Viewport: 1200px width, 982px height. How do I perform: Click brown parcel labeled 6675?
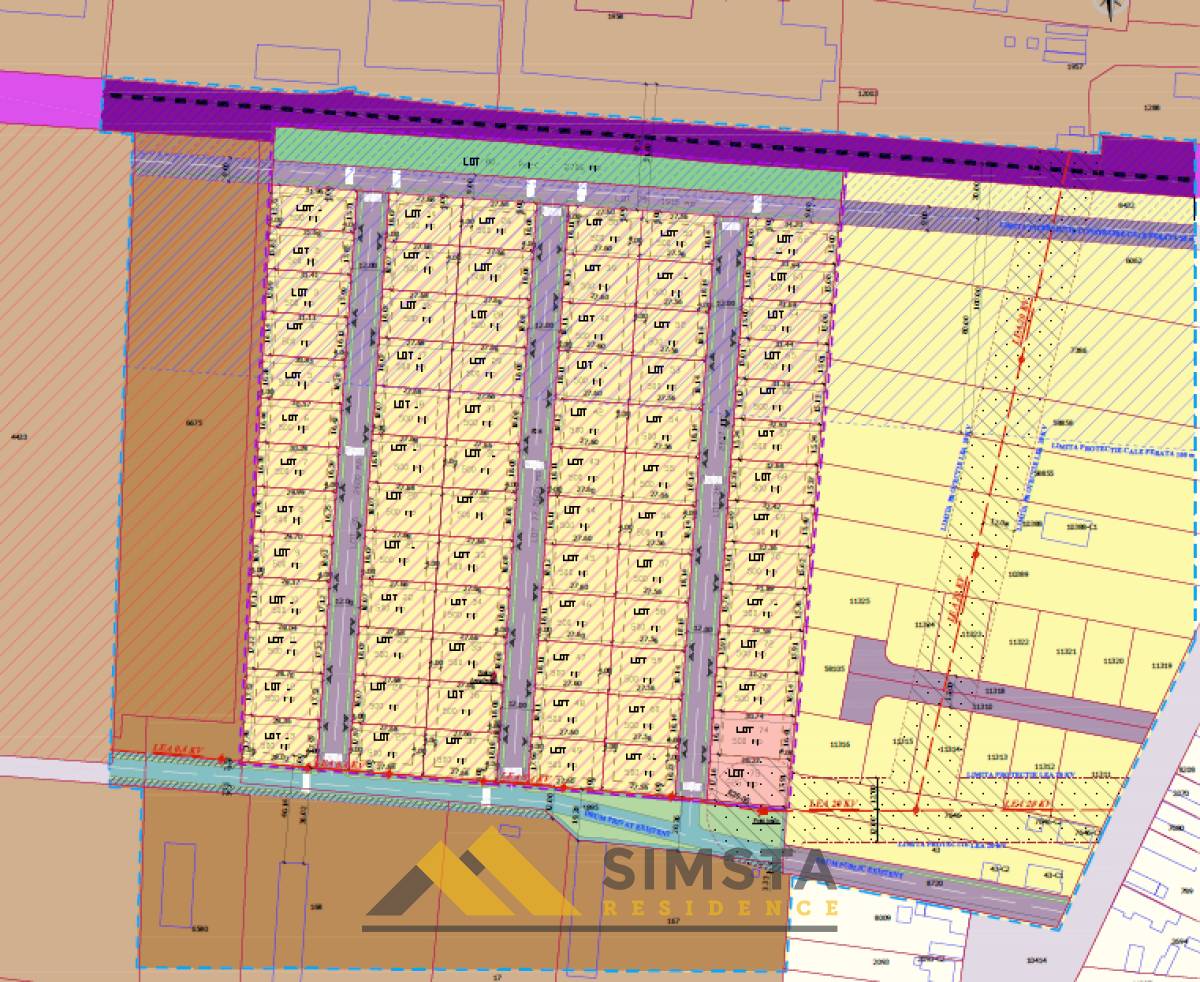[x=194, y=423]
